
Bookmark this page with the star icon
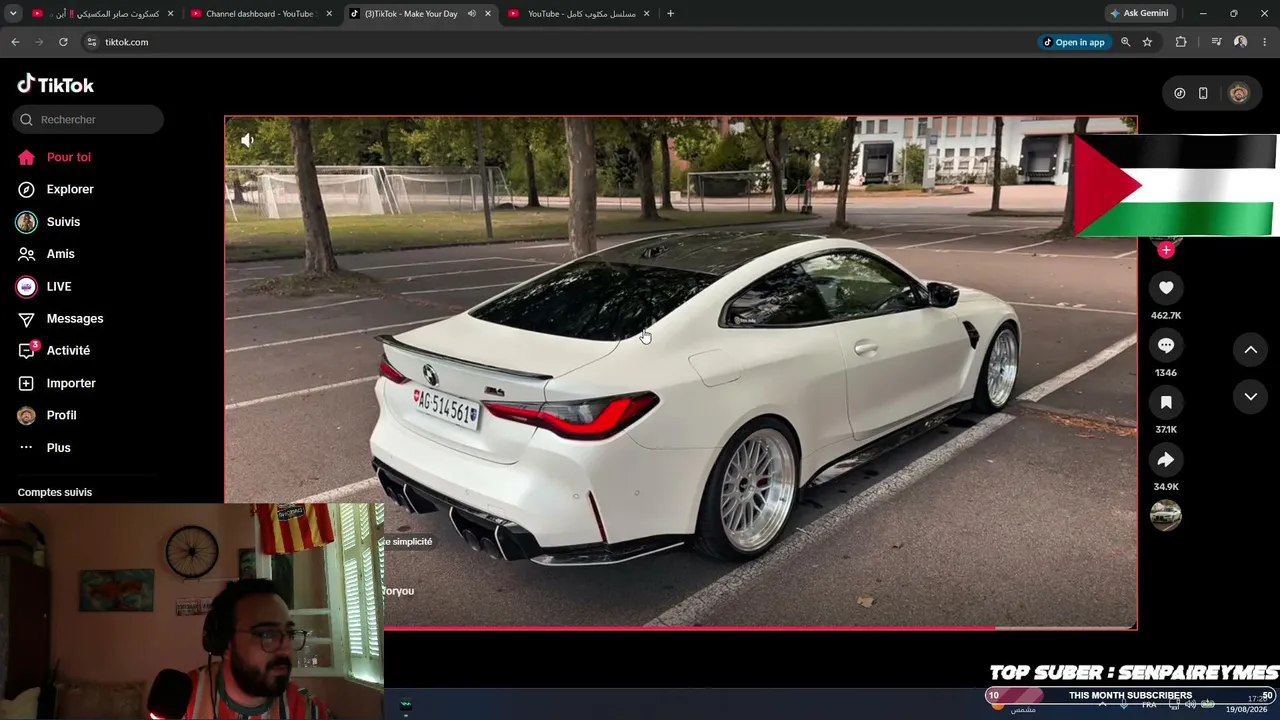(1147, 42)
